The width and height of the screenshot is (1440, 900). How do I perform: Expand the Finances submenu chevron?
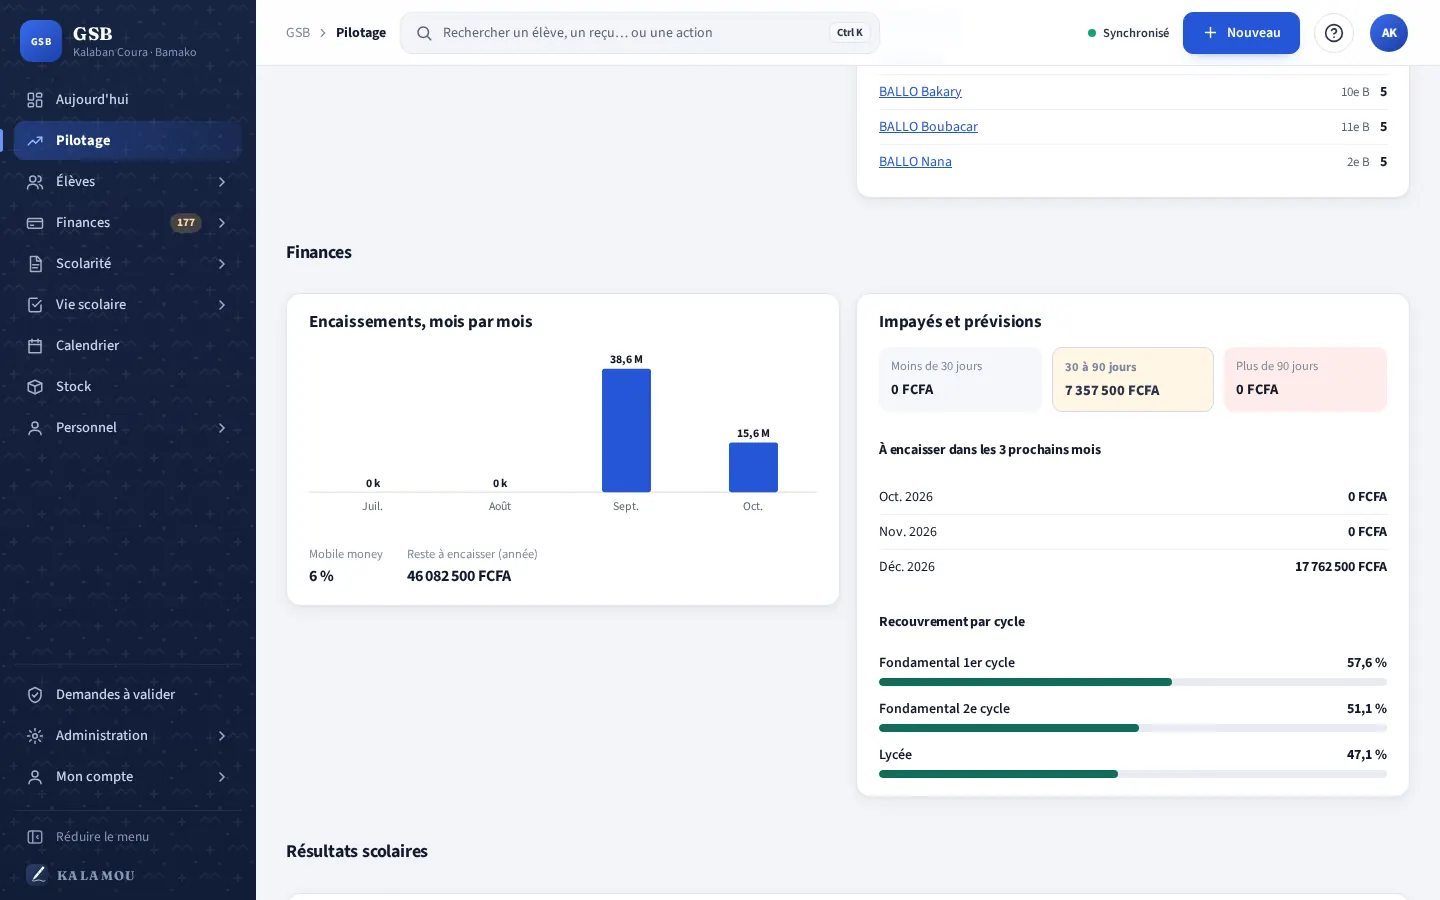(222, 223)
